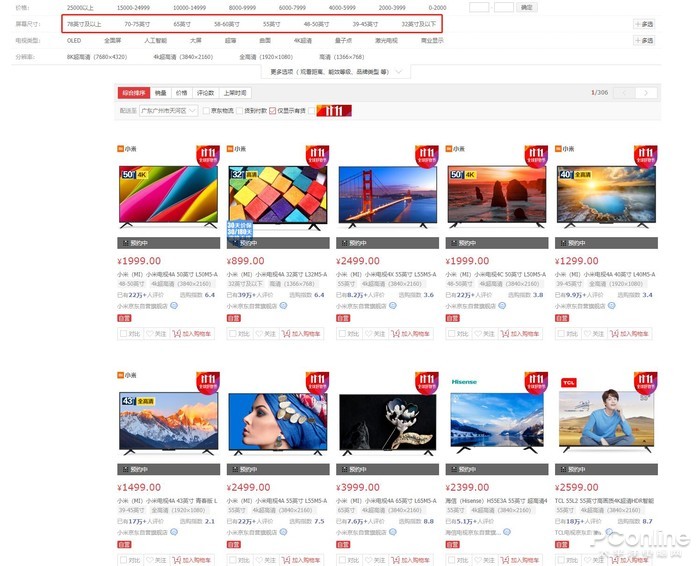Image resolution: width=700 pixels, height=566 pixels.
Task: Click heart 关注 icon for ¥1999.00 50-inch 4A
Action: (x=150, y=333)
